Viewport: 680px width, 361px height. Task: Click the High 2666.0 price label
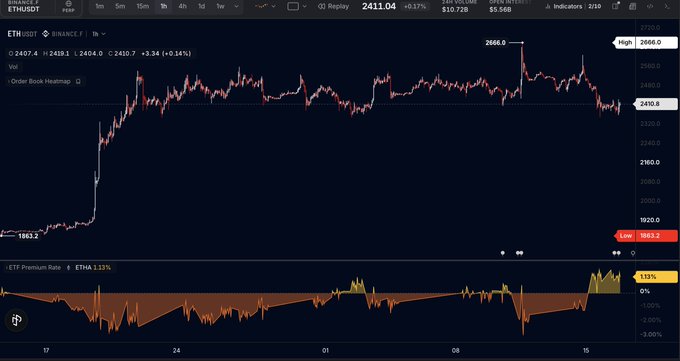click(645, 43)
